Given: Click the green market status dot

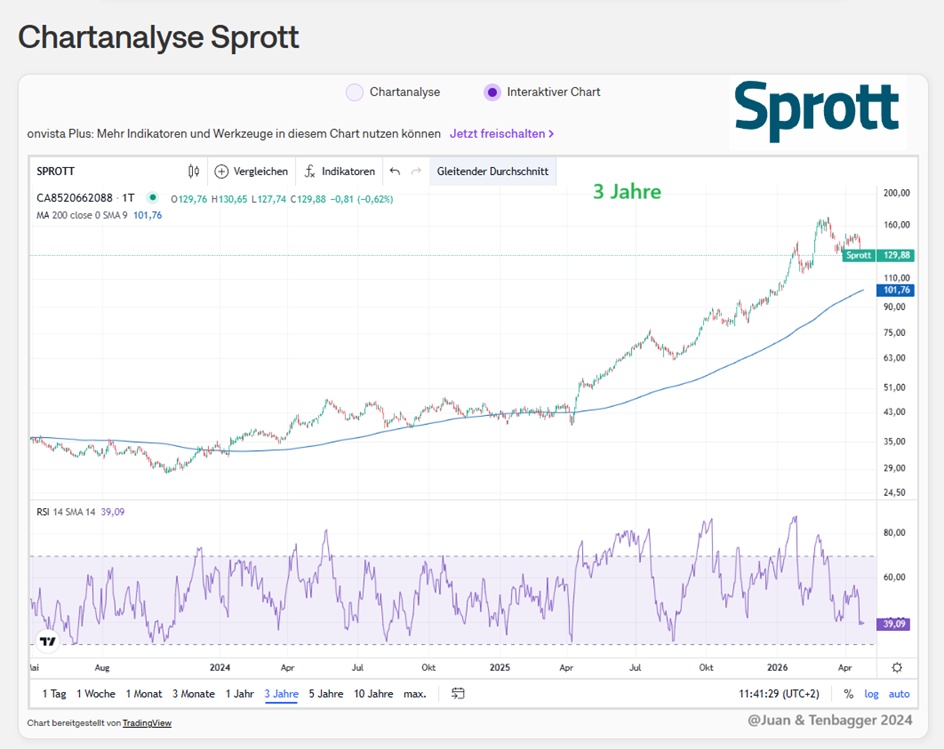Looking at the screenshot, I should 153,197.
